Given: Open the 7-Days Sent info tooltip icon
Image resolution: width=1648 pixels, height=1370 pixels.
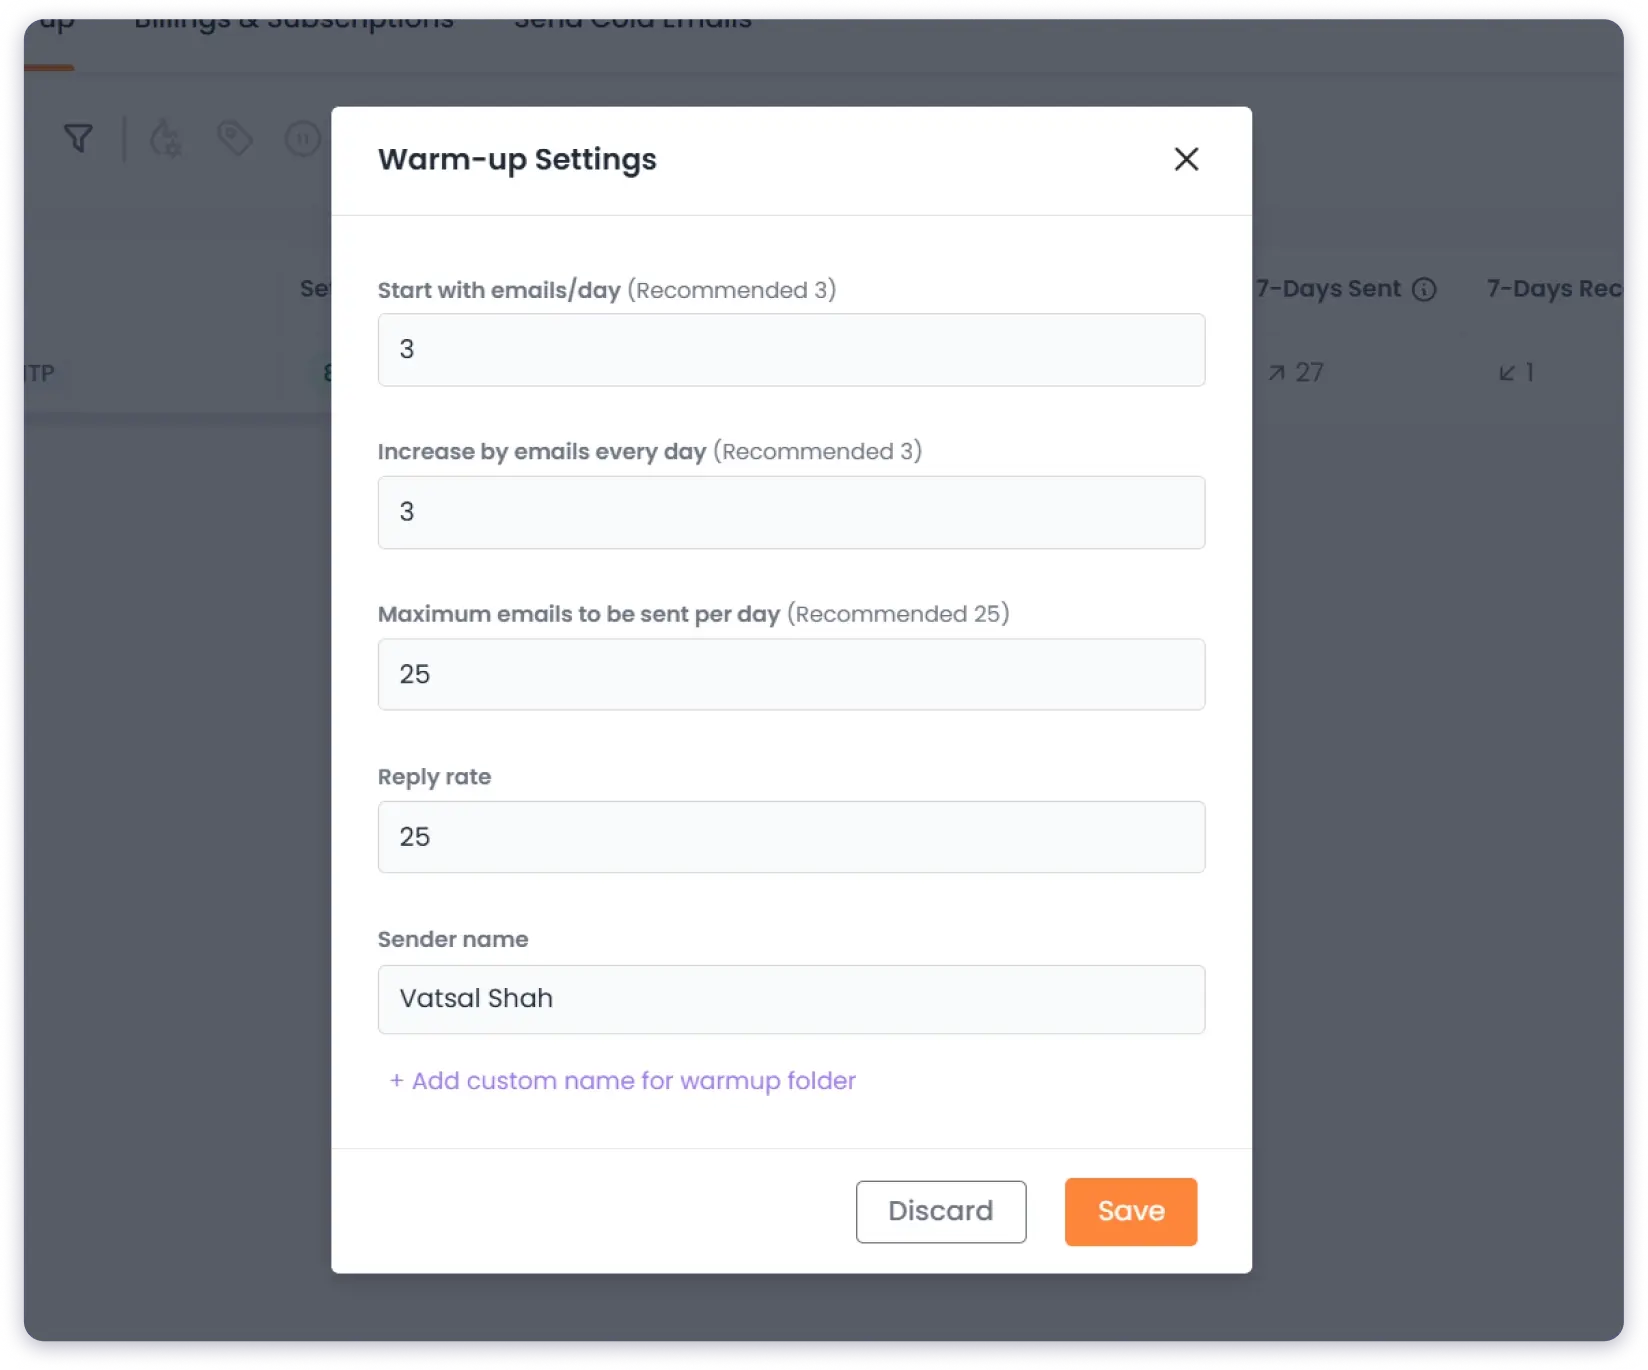Looking at the screenshot, I should [x=1424, y=289].
